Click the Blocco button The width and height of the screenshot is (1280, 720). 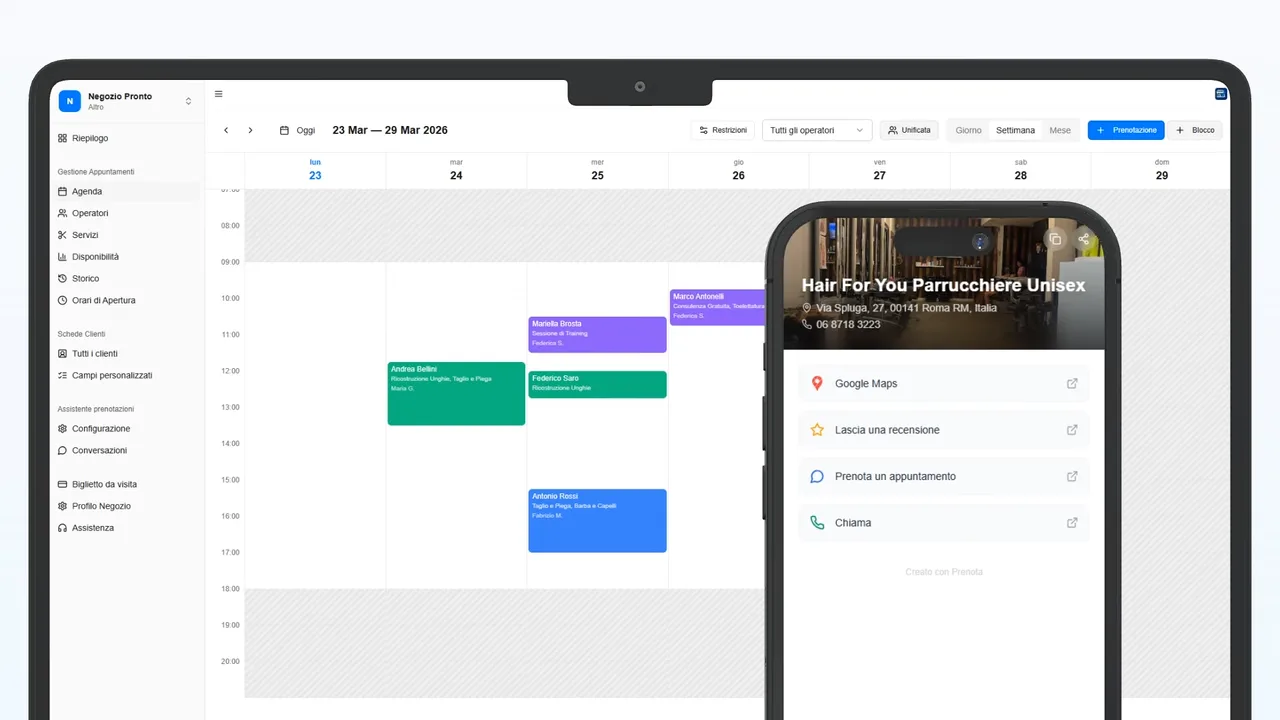1195,130
